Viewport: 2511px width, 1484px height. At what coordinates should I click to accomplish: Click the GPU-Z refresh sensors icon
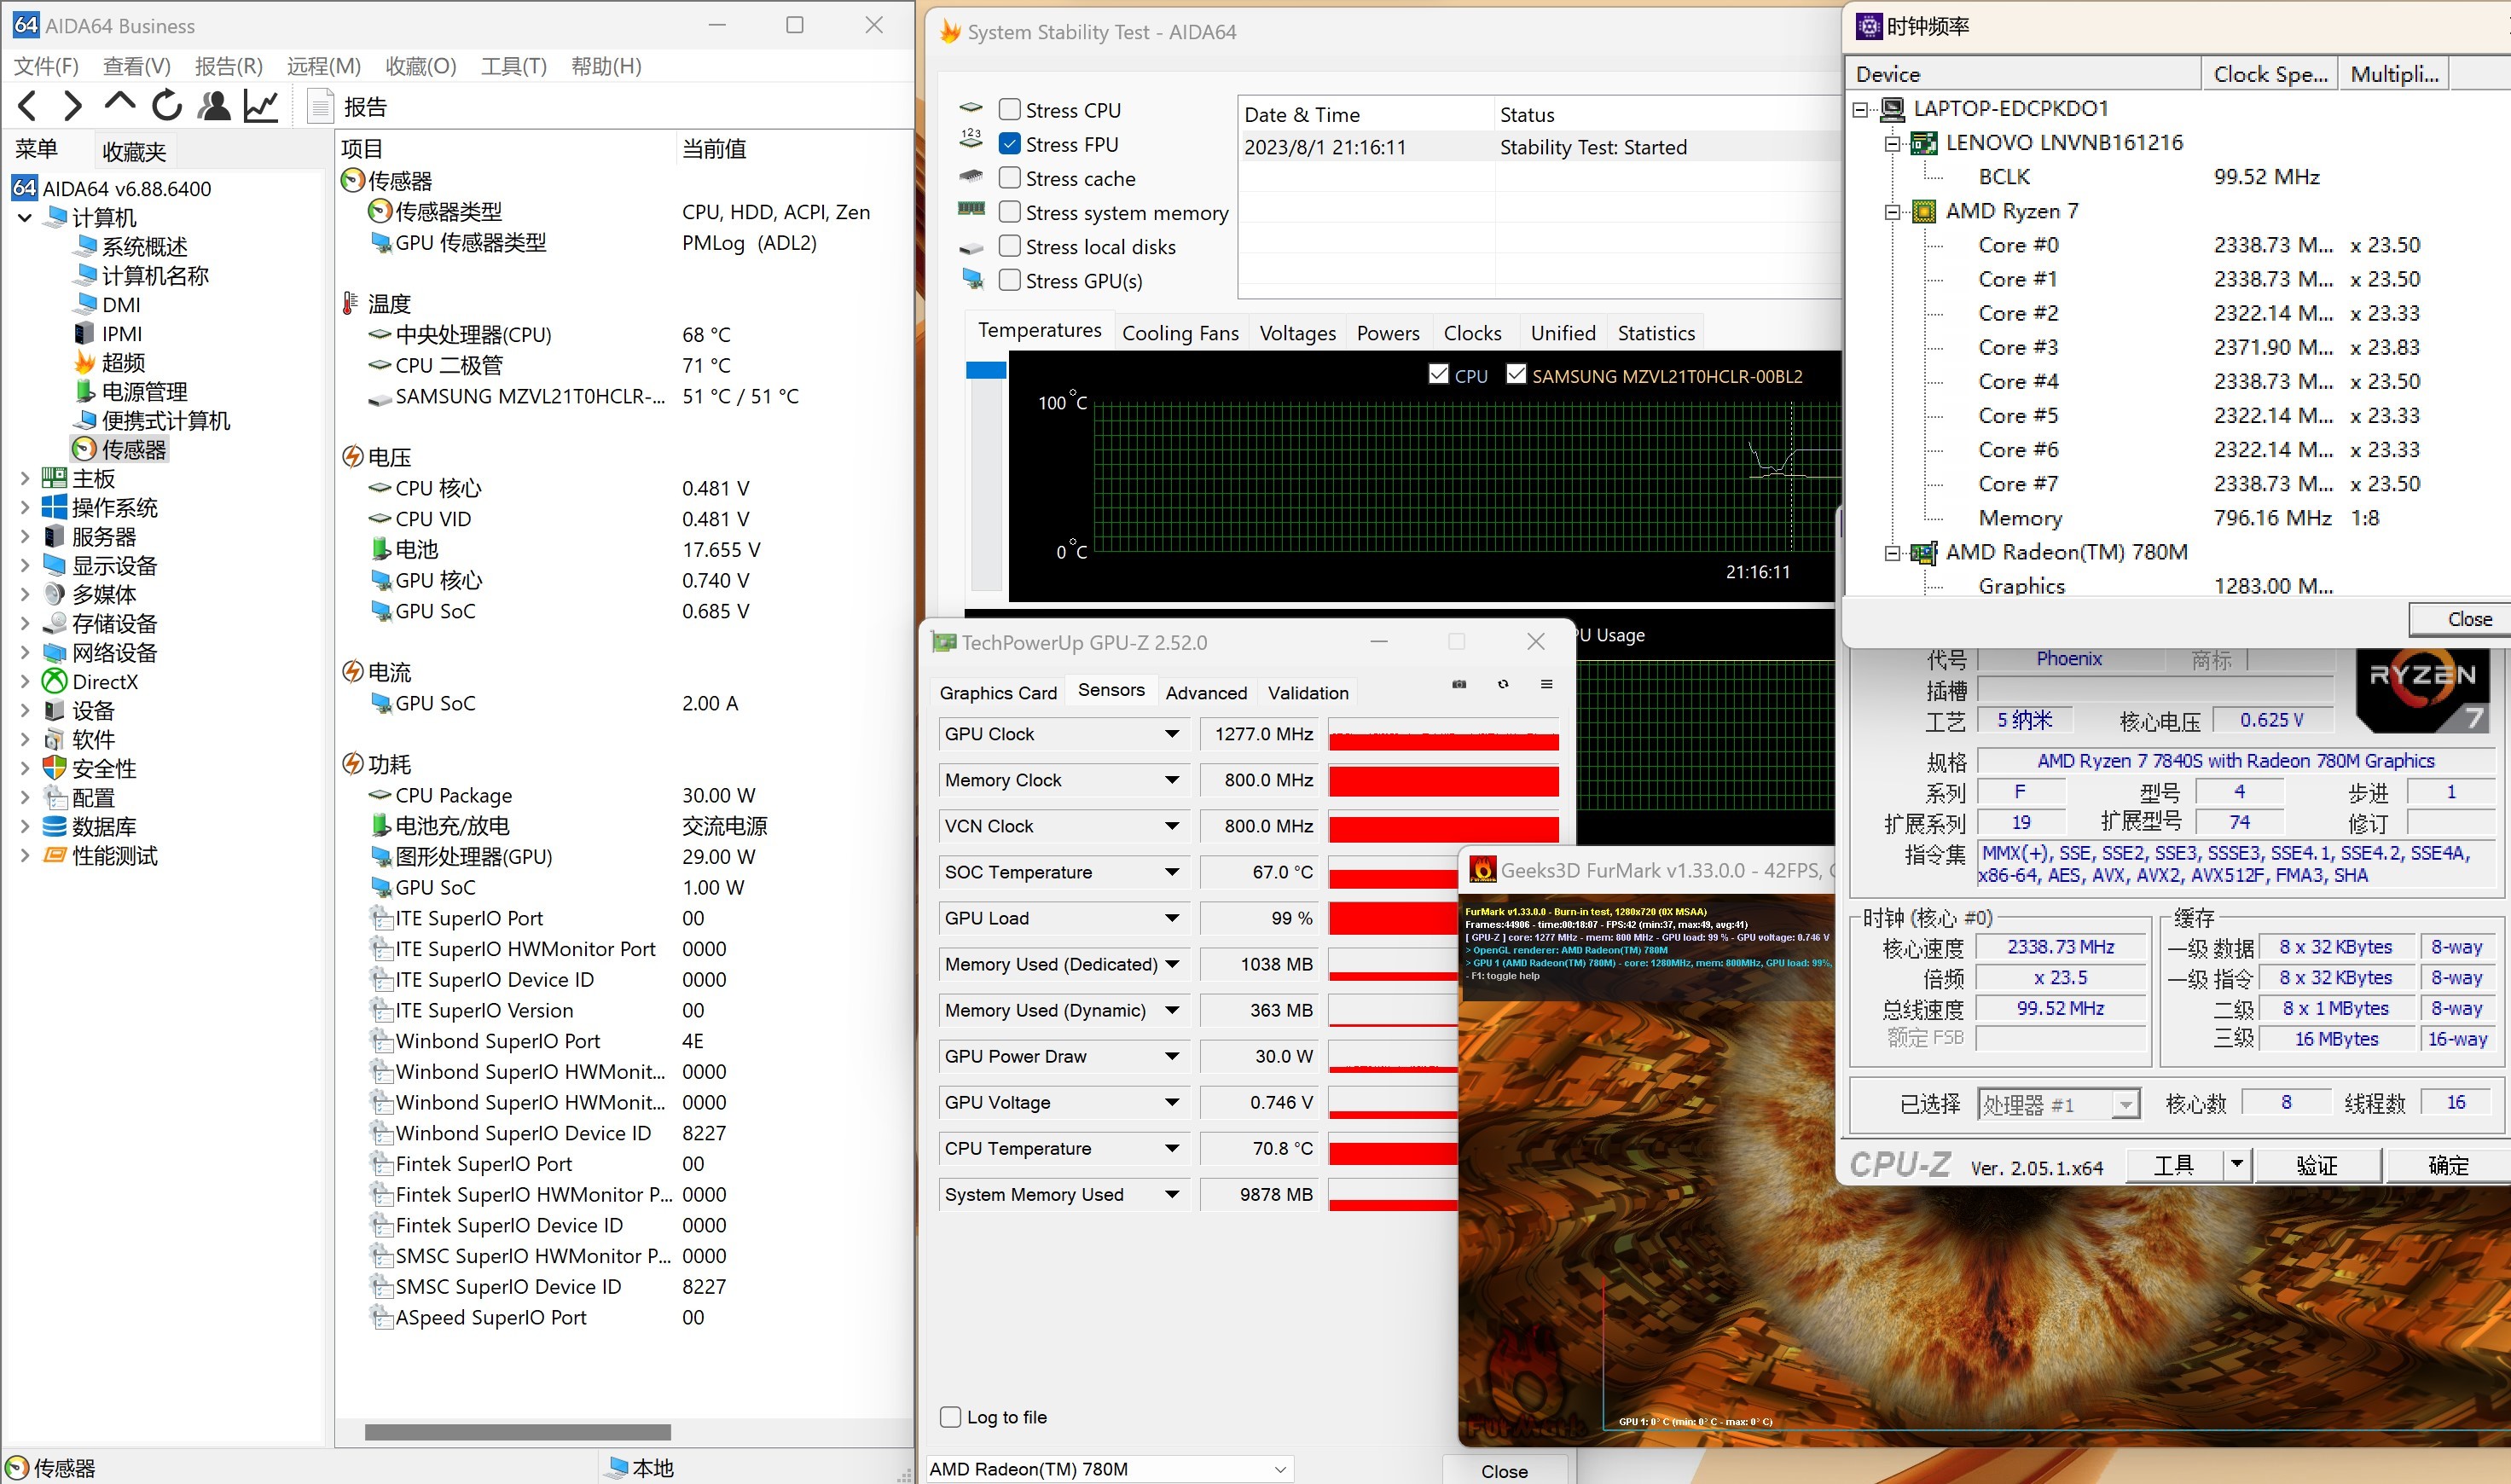coord(1503,684)
